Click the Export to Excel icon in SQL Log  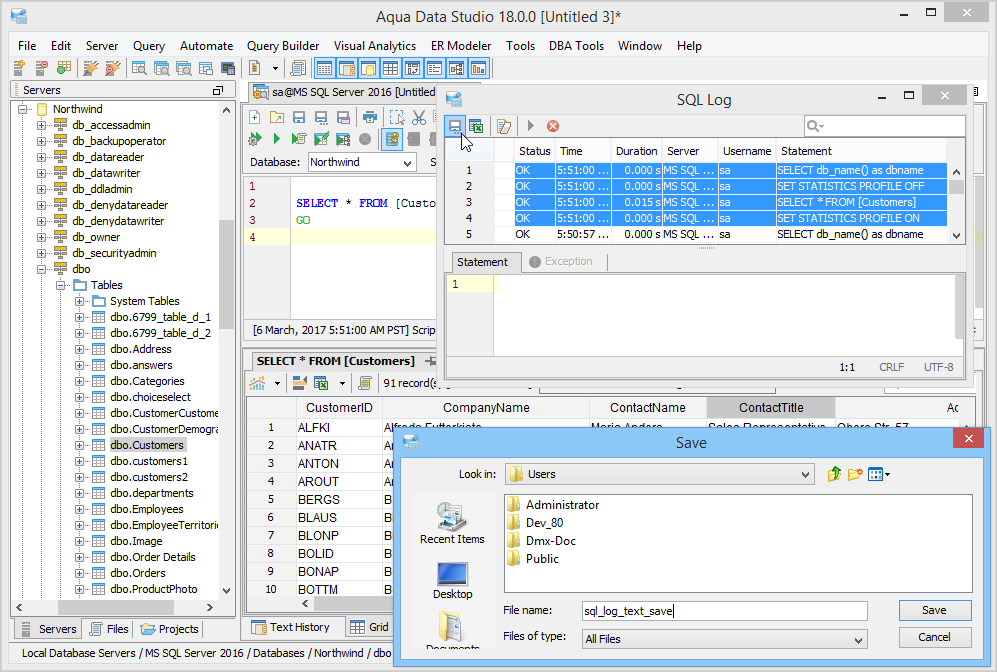point(477,126)
